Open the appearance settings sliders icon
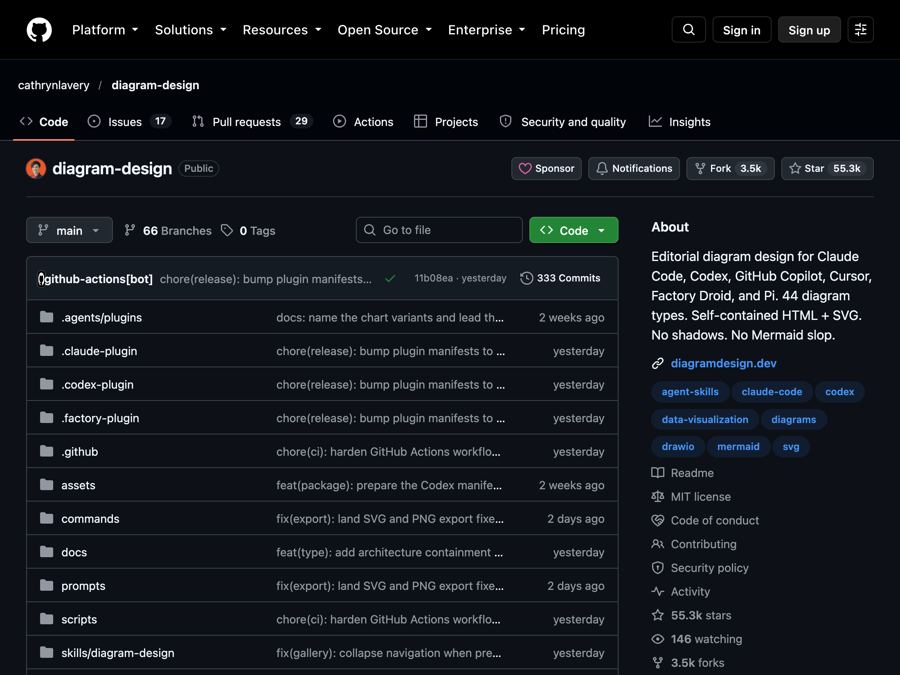Image resolution: width=900 pixels, height=675 pixels. pos(860,30)
